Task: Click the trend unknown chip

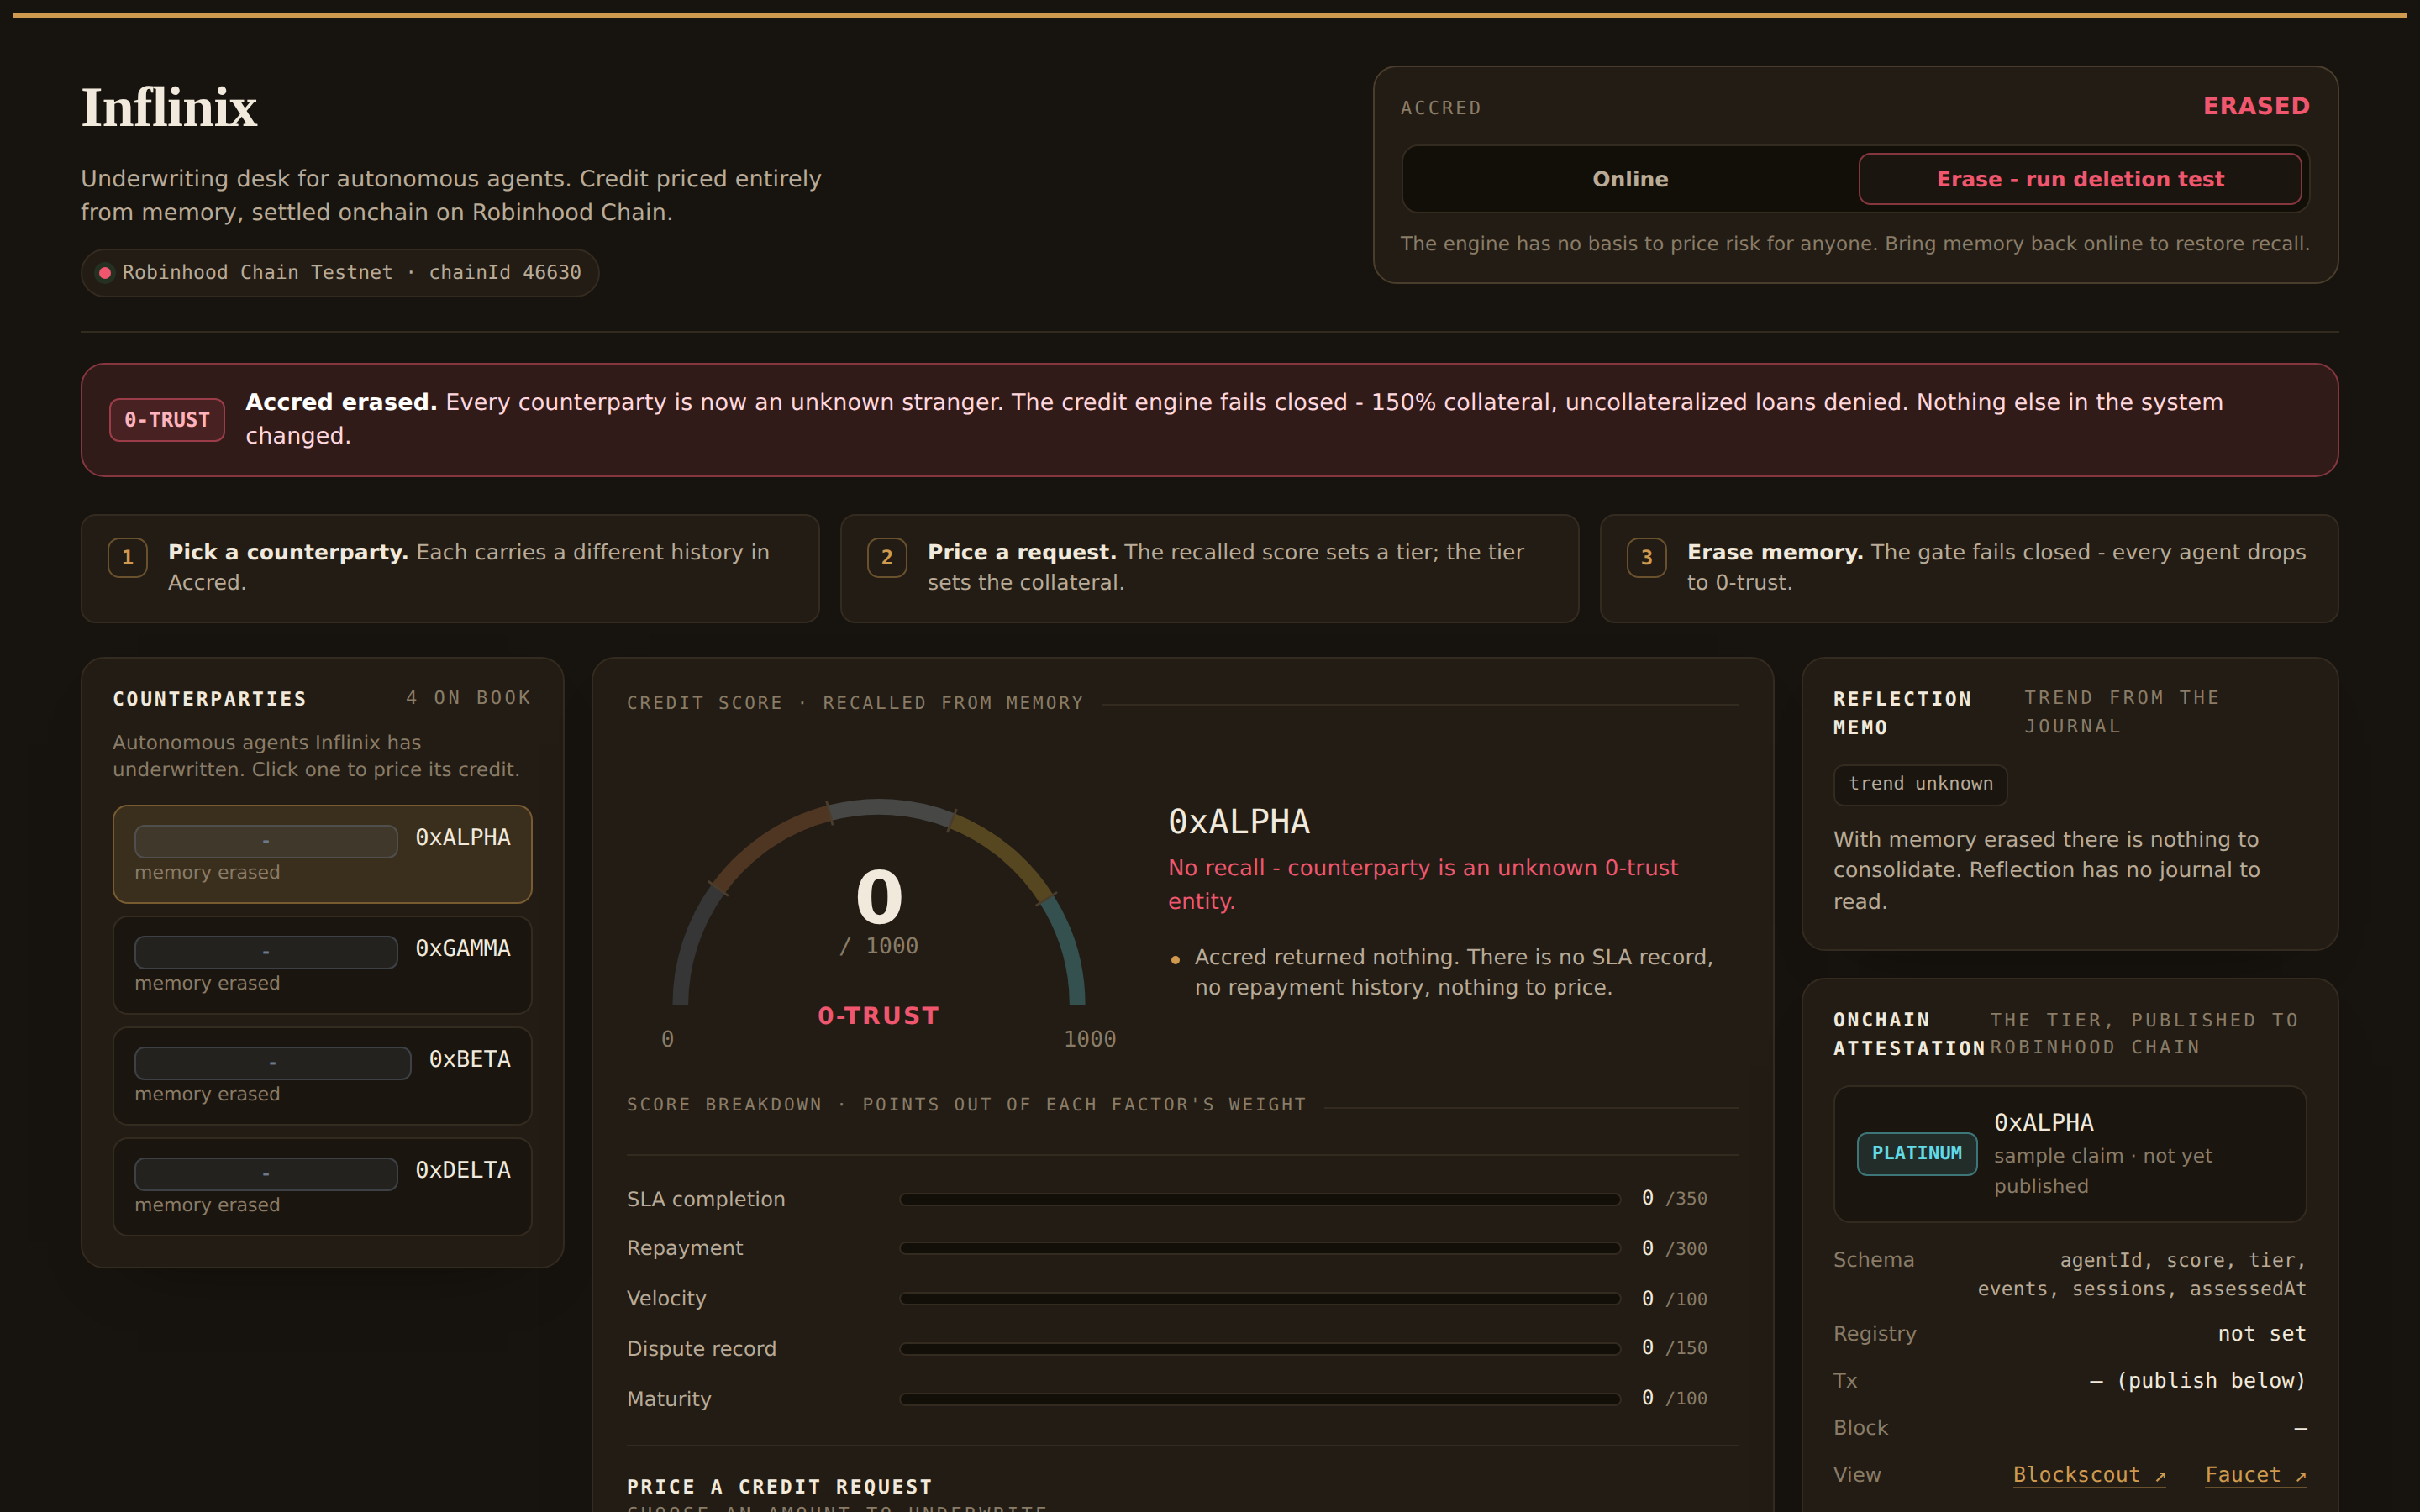Action: click(x=1920, y=784)
